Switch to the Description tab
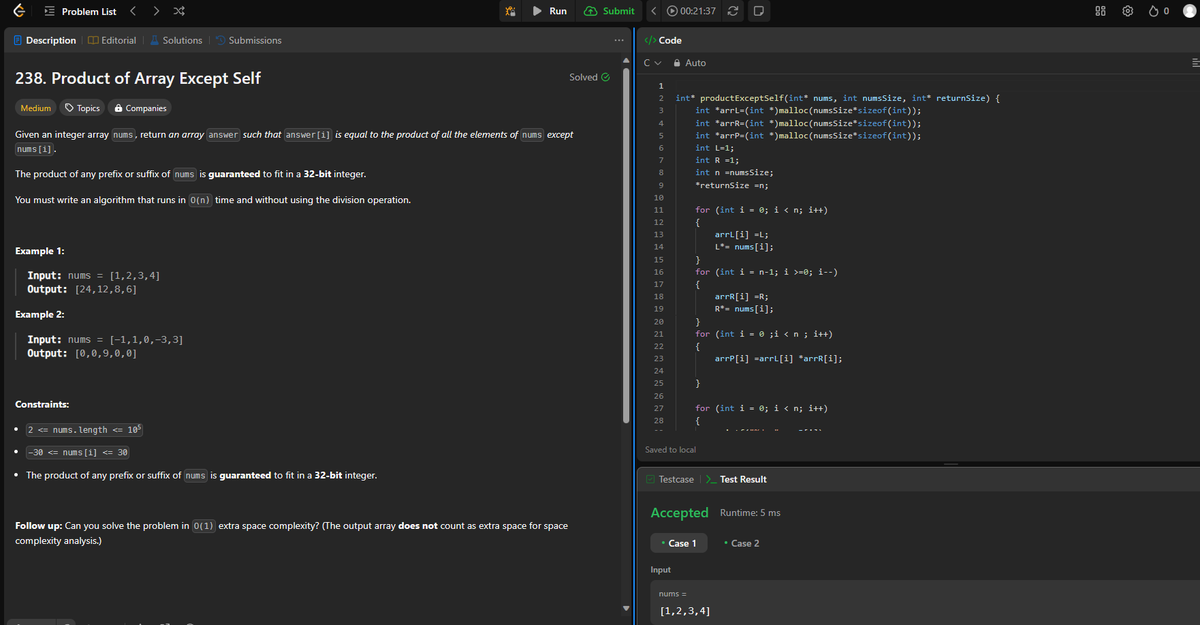1200x625 pixels. click(x=43, y=40)
